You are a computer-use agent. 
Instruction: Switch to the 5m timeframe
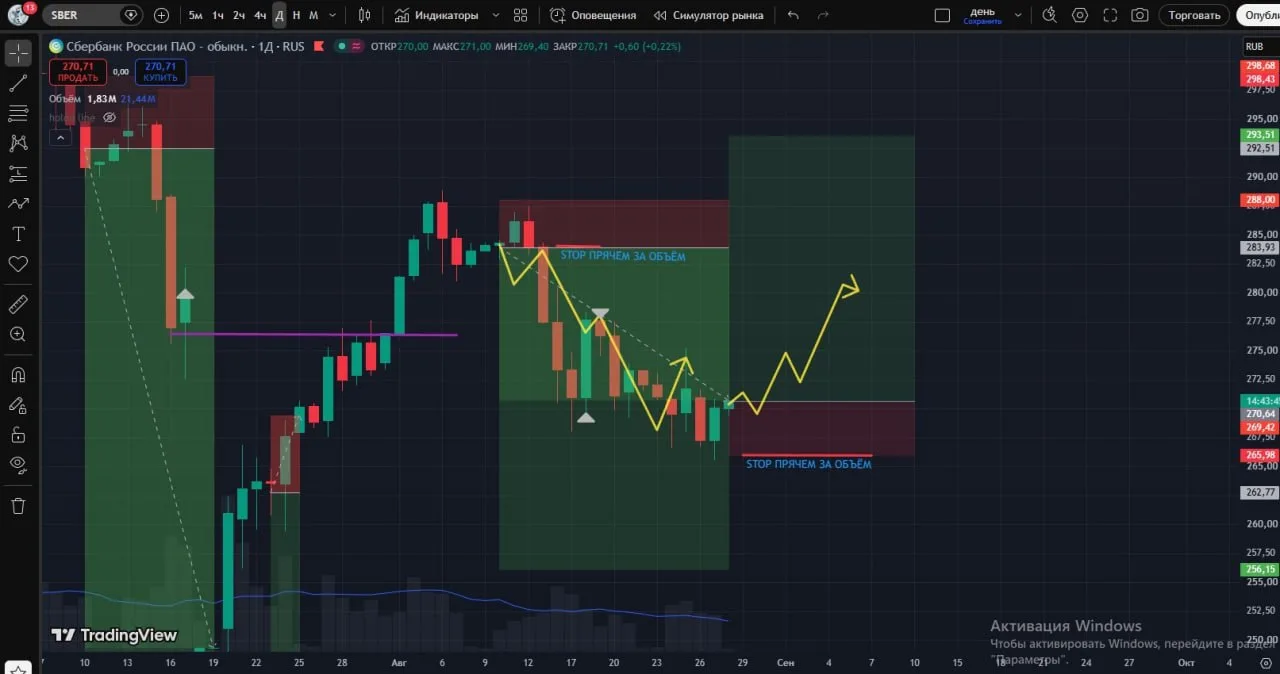195,15
